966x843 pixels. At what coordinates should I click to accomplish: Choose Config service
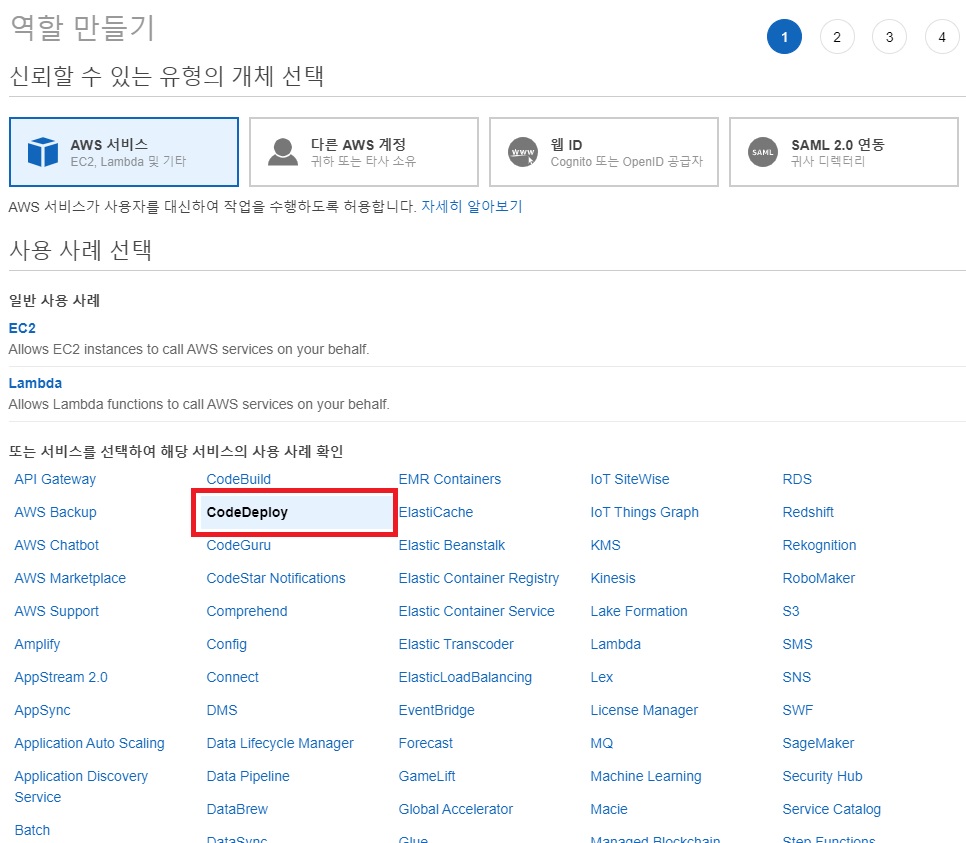coord(227,644)
